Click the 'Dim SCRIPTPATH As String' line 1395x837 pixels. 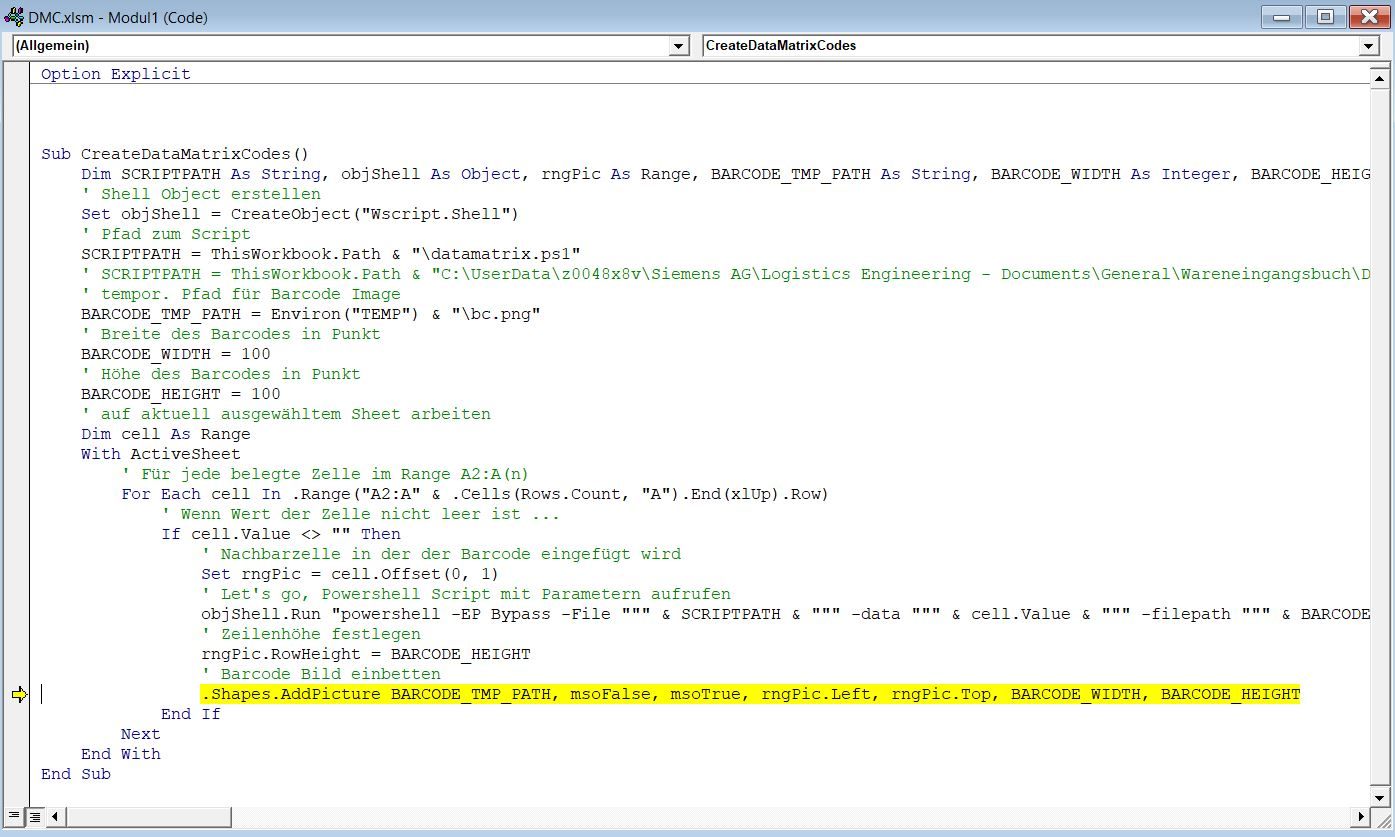click(x=725, y=174)
